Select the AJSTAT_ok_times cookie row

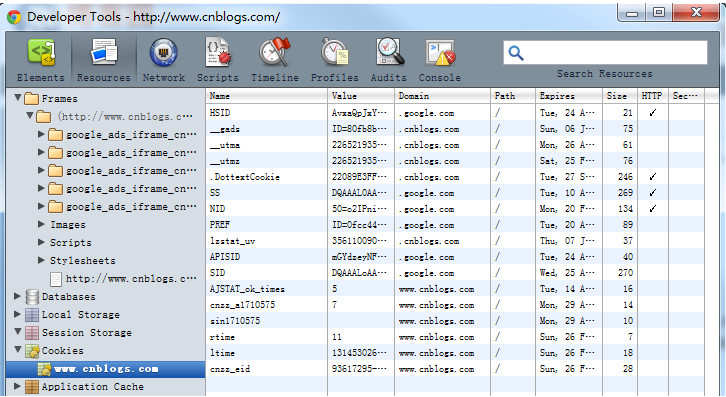pyautogui.click(x=455, y=289)
